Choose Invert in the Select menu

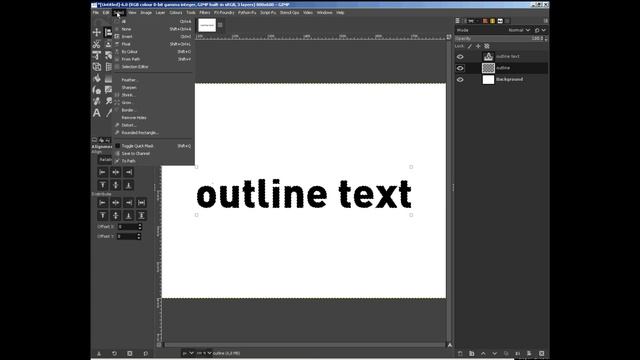[x=153, y=37]
